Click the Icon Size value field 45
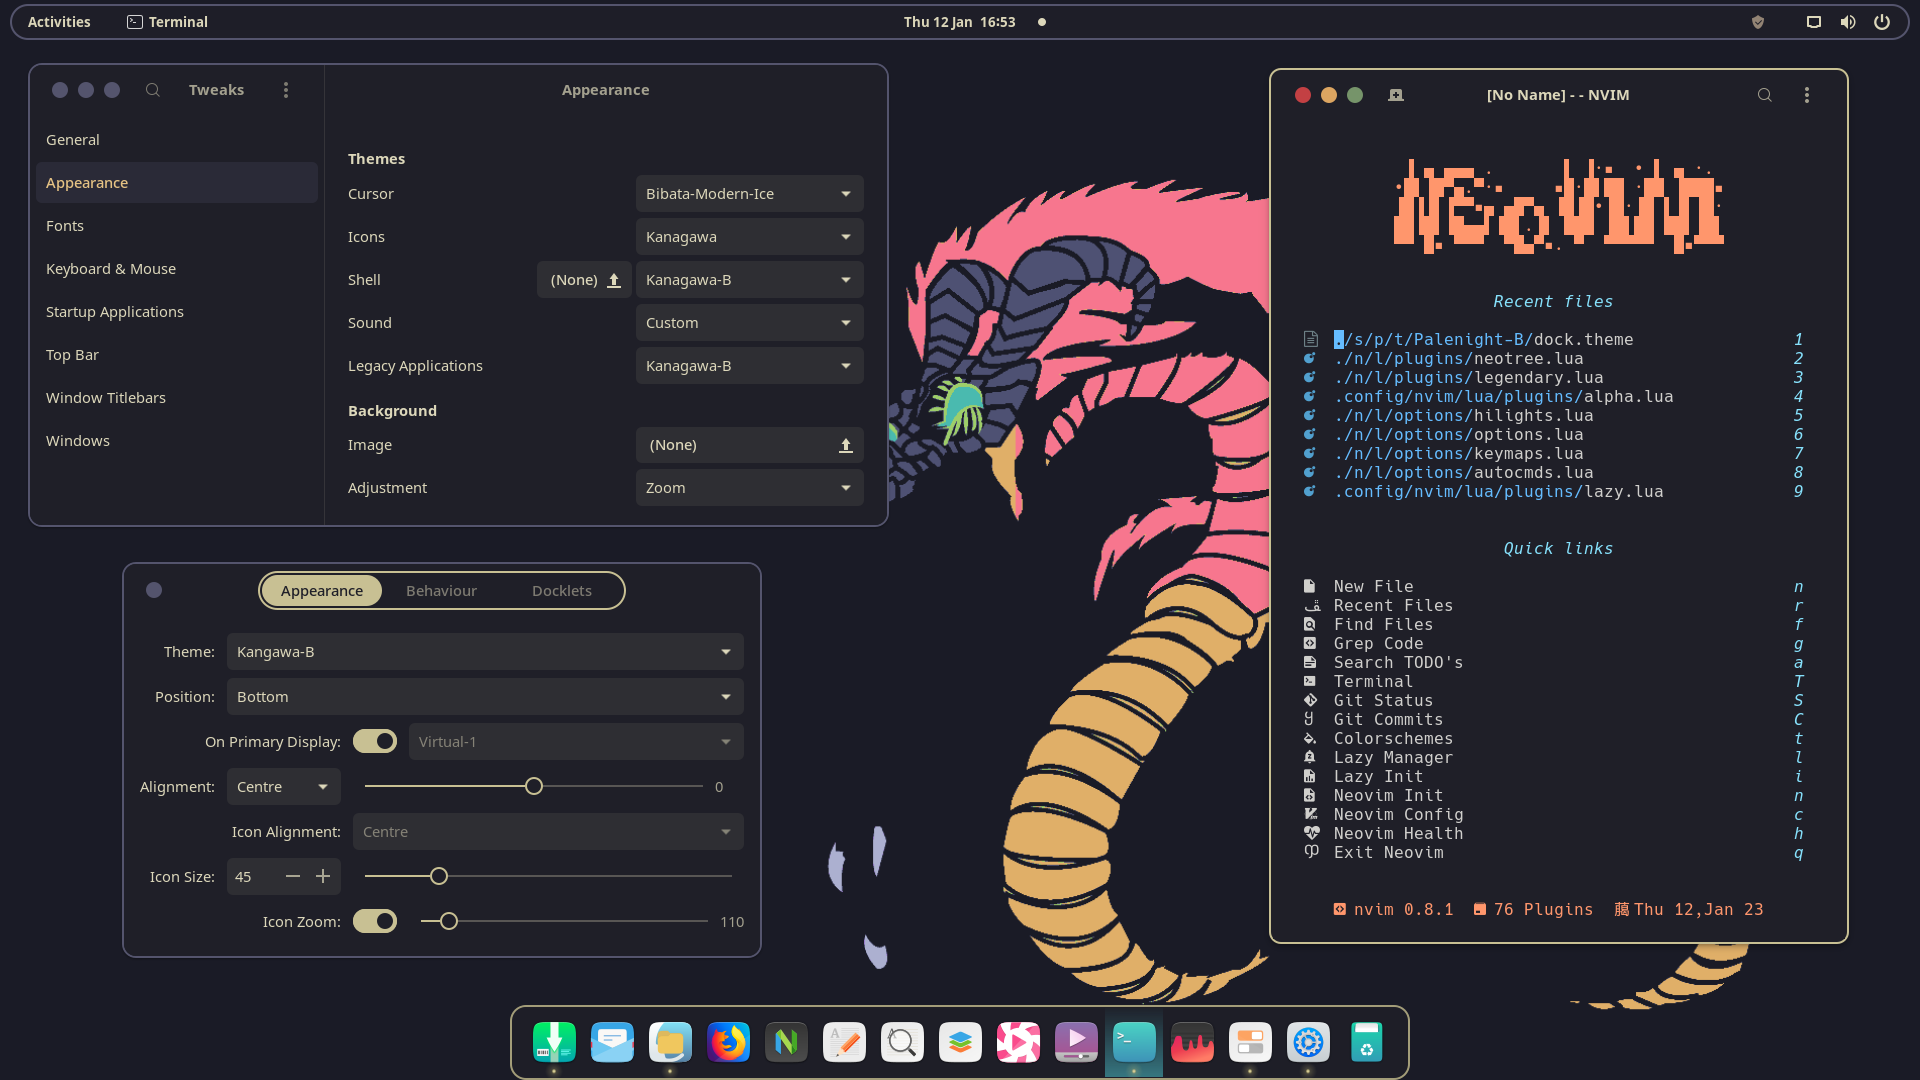Viewport: 1920px width, 1080px height. (x=253, y=877)
